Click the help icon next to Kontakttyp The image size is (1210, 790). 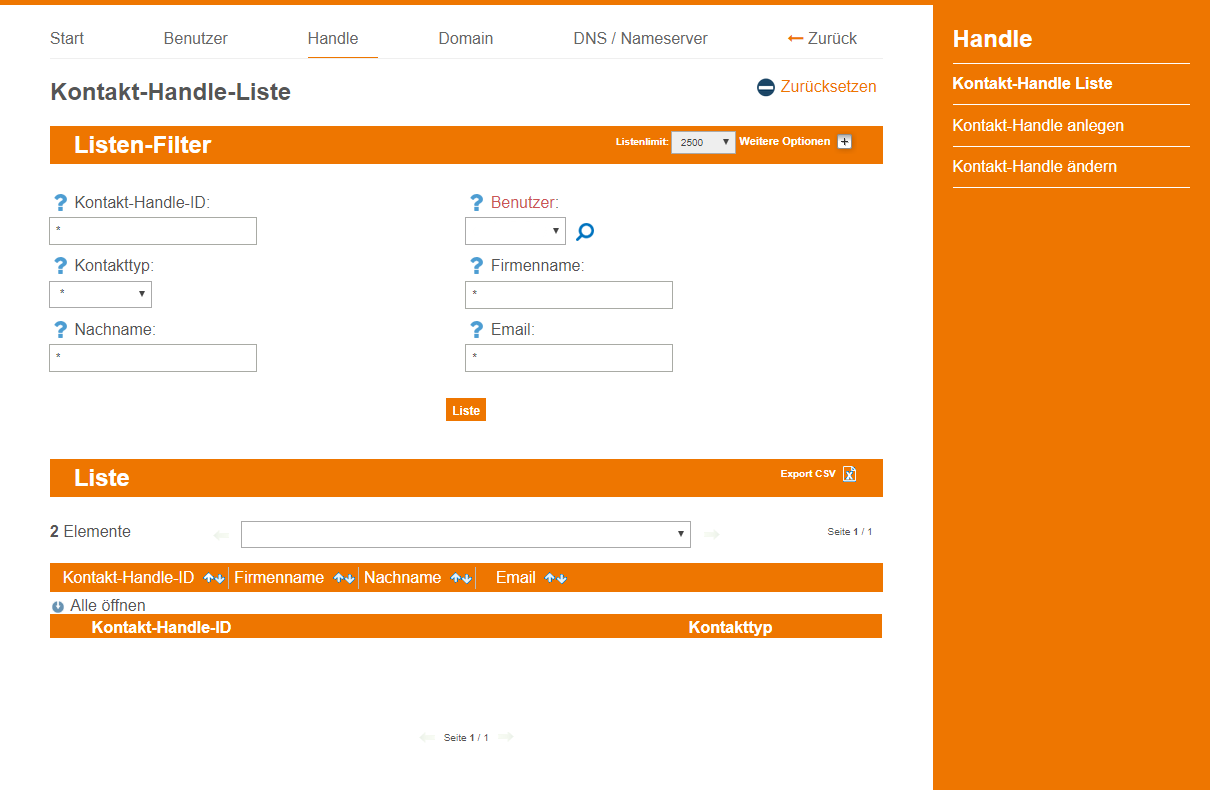(x=59, y=266)
